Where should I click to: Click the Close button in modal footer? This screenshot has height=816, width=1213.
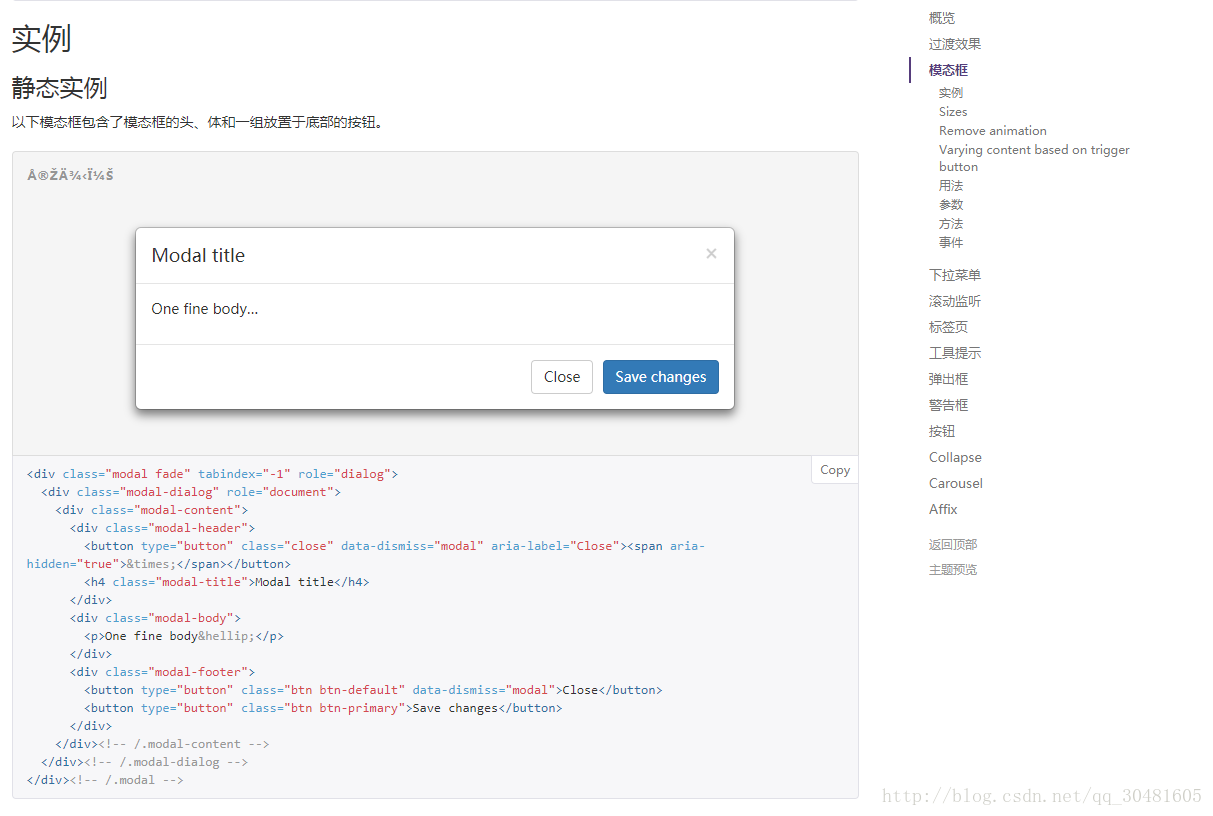[x=562, y=377]
